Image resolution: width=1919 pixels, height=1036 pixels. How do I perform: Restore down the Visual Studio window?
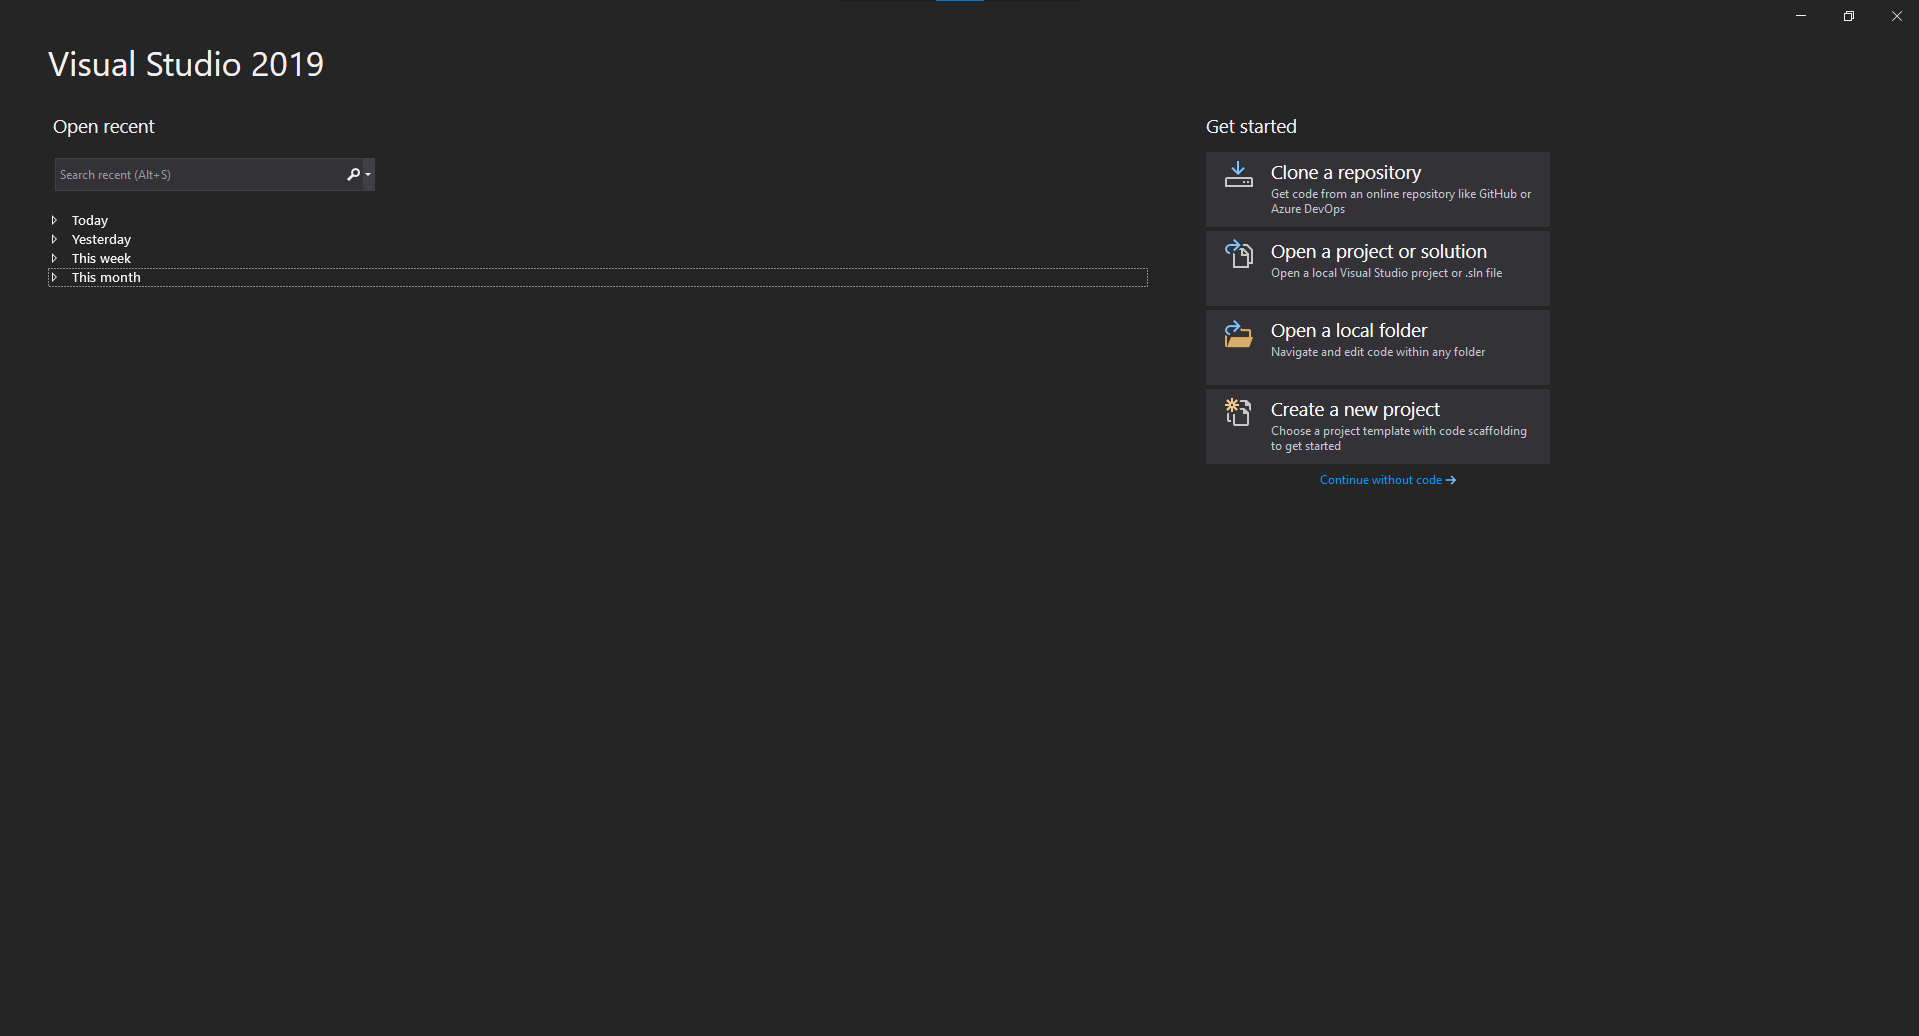point(1849,16)
